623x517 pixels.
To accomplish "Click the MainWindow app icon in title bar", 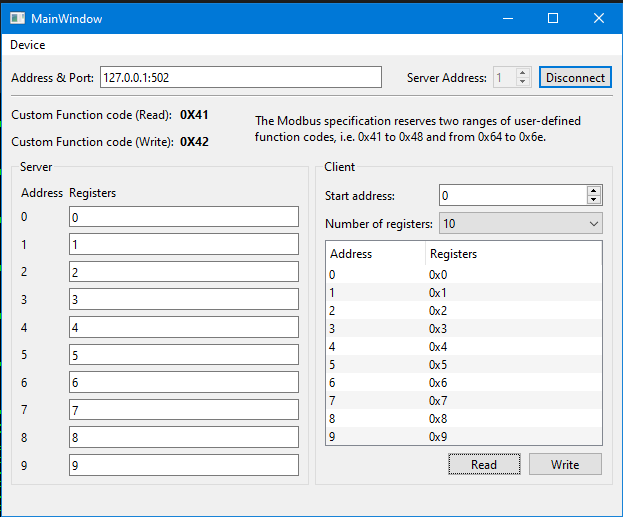I will point(17,18).
